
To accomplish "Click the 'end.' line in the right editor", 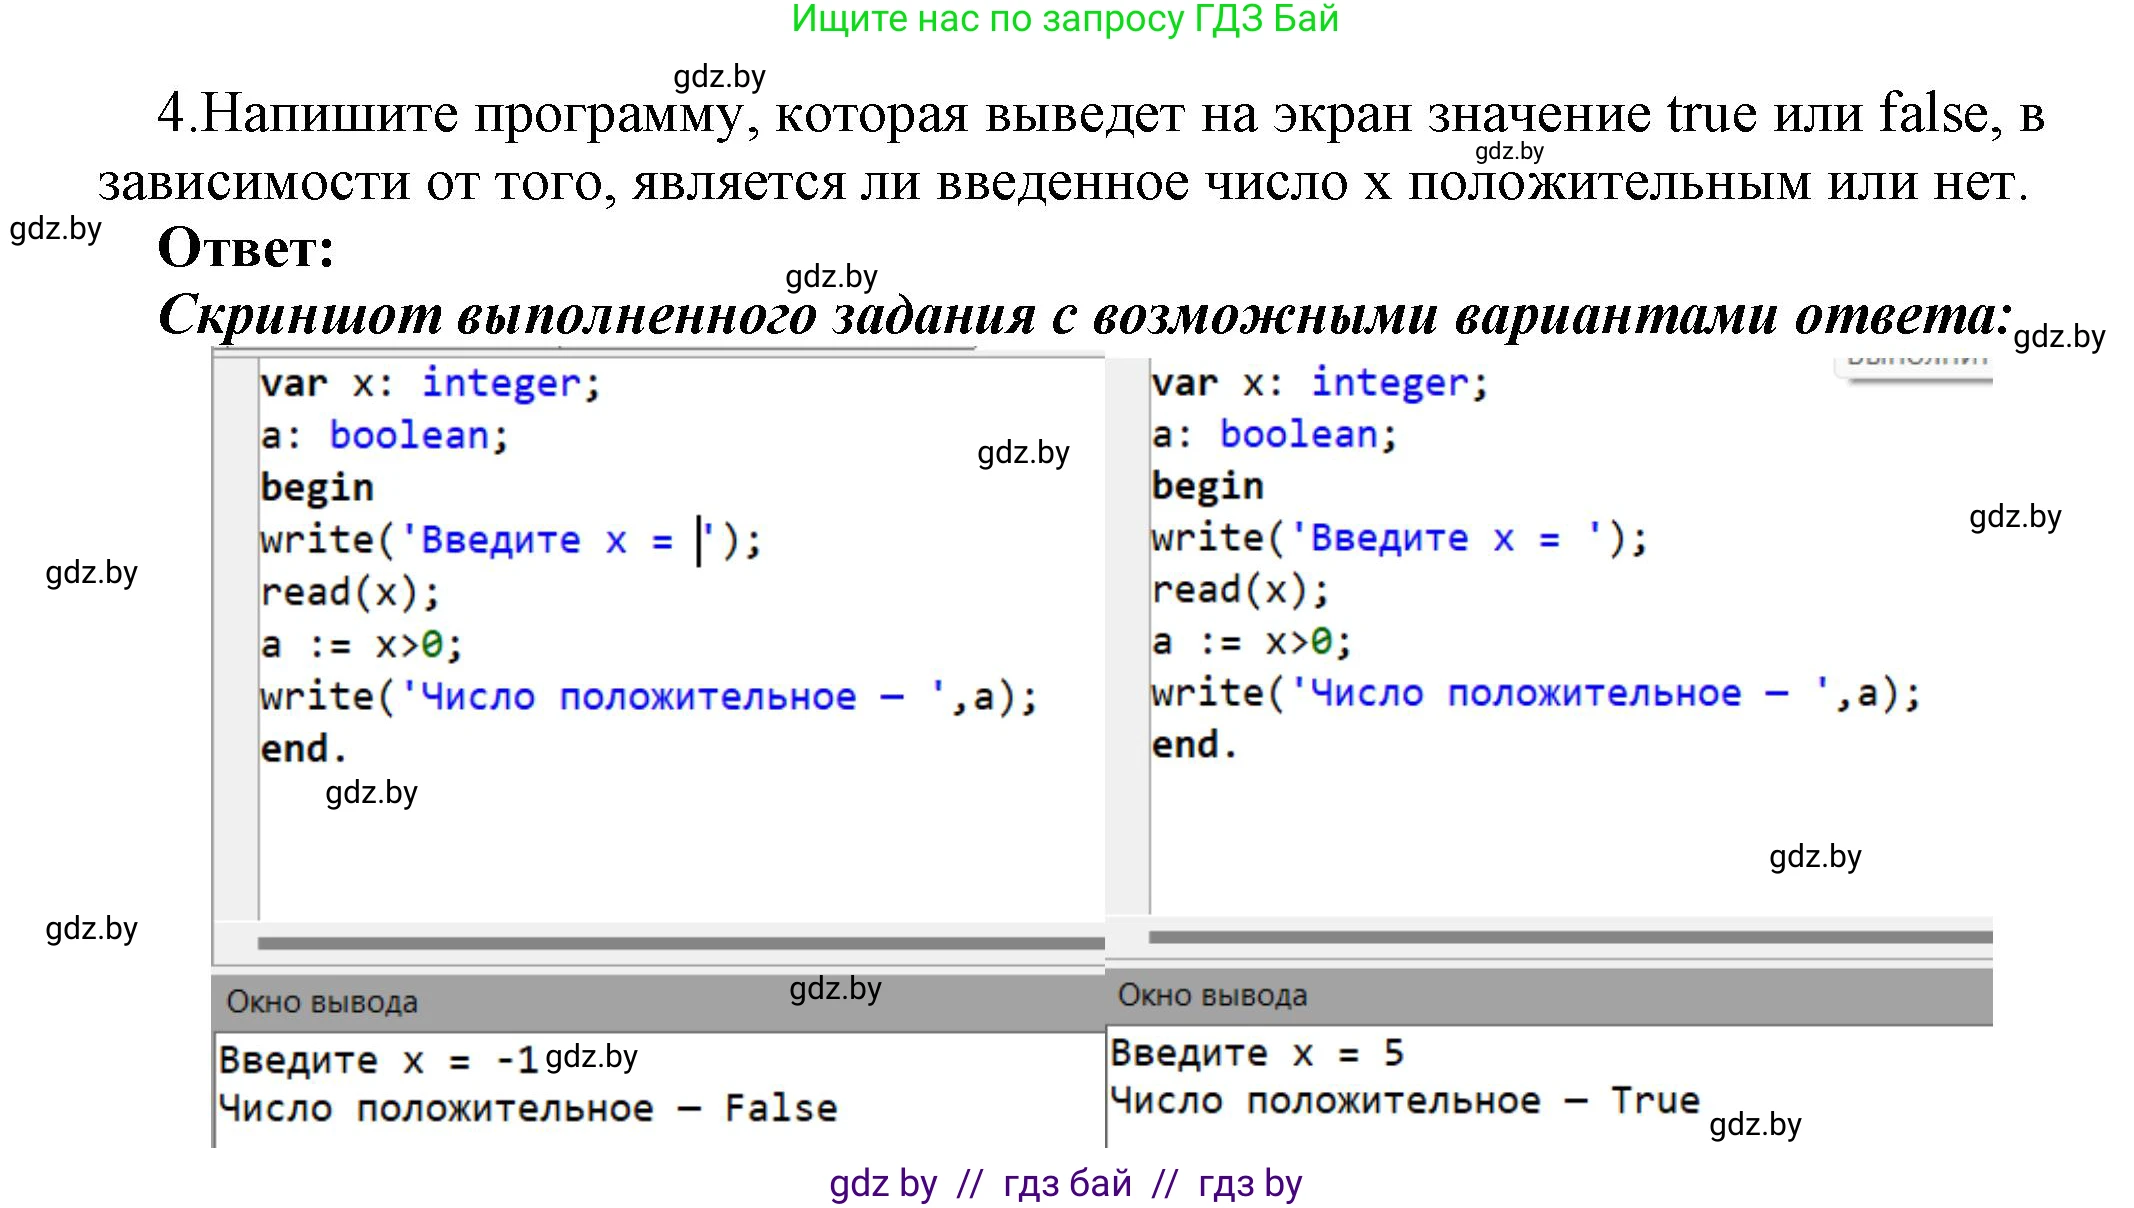I will click(x=1194, y=745).
